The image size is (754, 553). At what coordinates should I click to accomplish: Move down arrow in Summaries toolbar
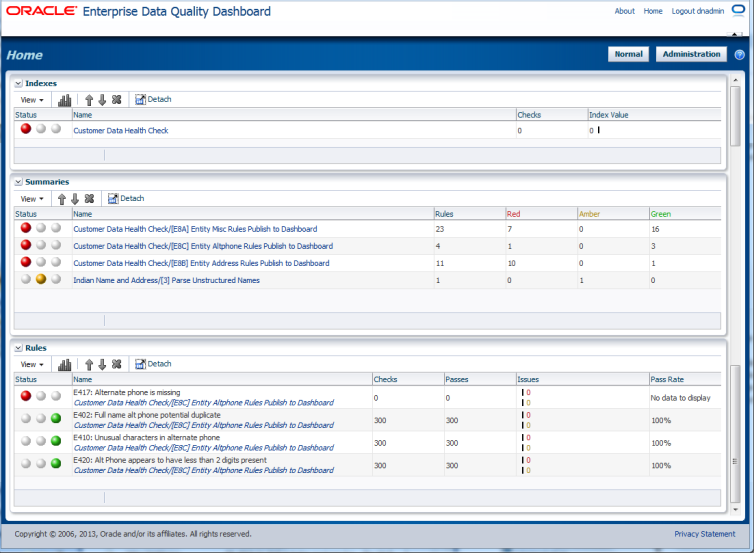75,199
